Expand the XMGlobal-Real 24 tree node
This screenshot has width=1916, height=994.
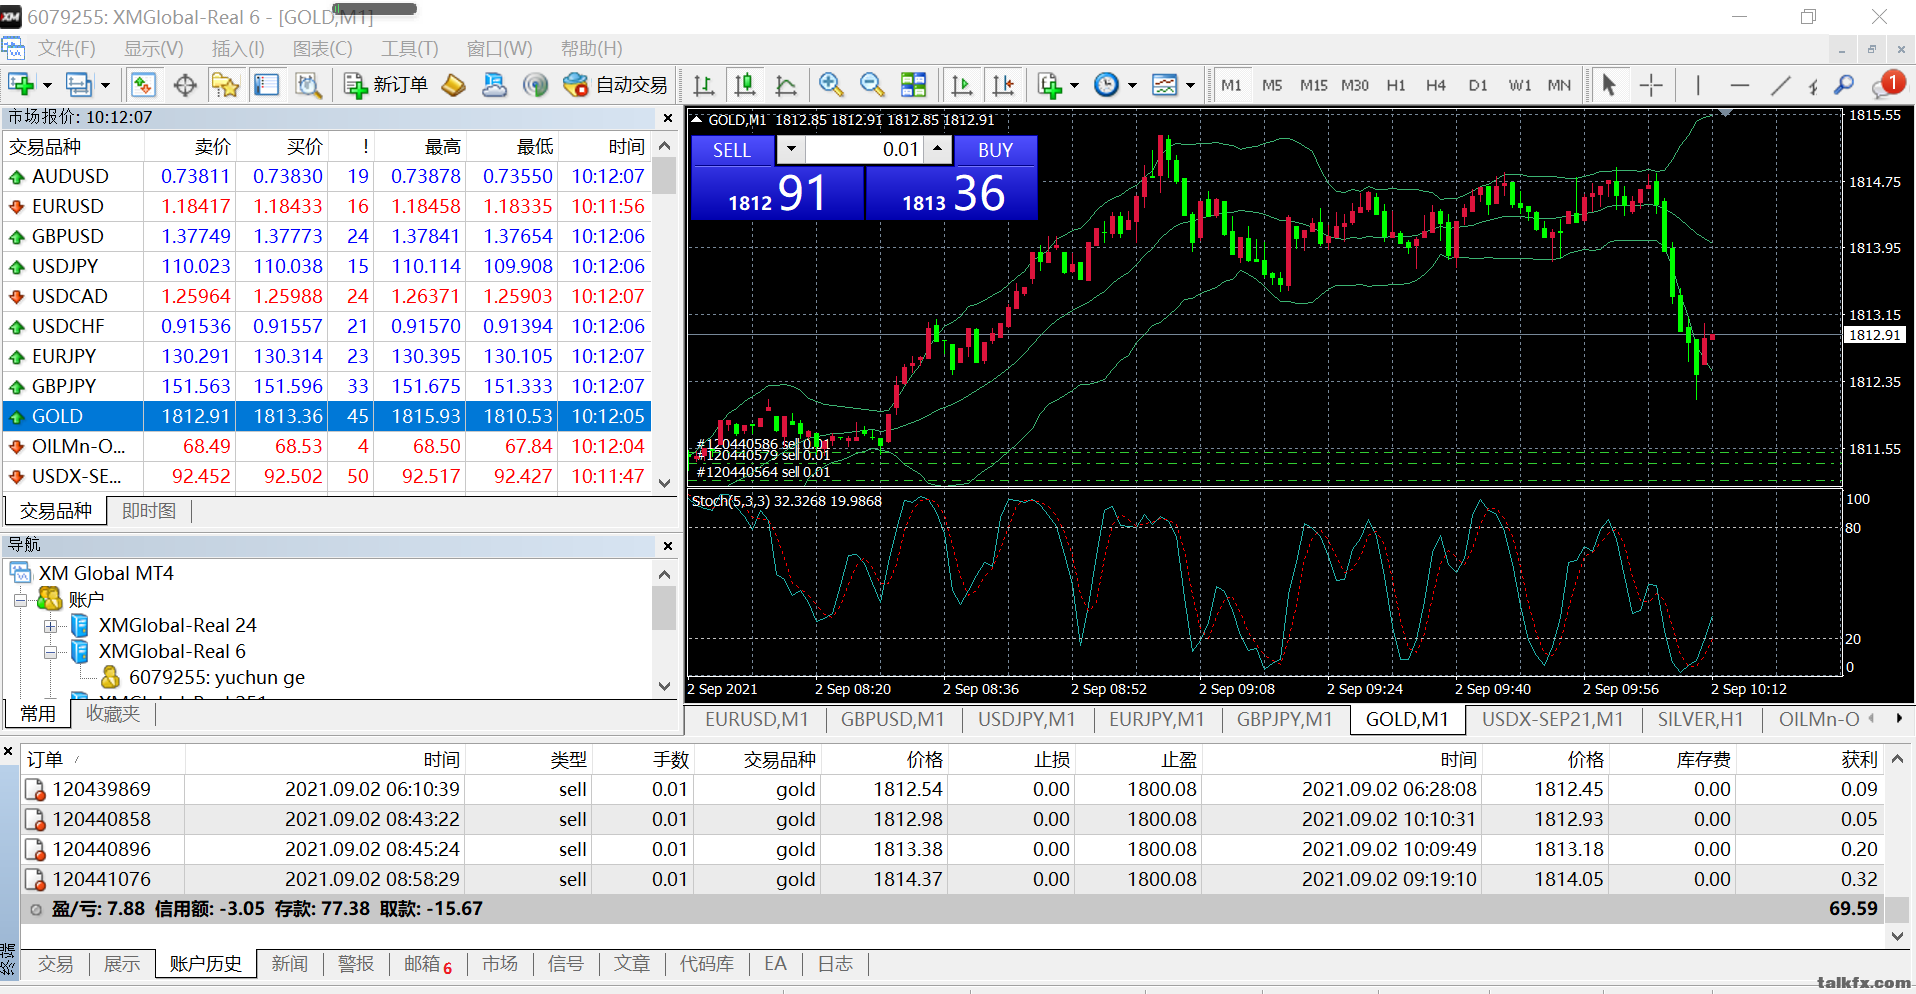pos(50,626)
